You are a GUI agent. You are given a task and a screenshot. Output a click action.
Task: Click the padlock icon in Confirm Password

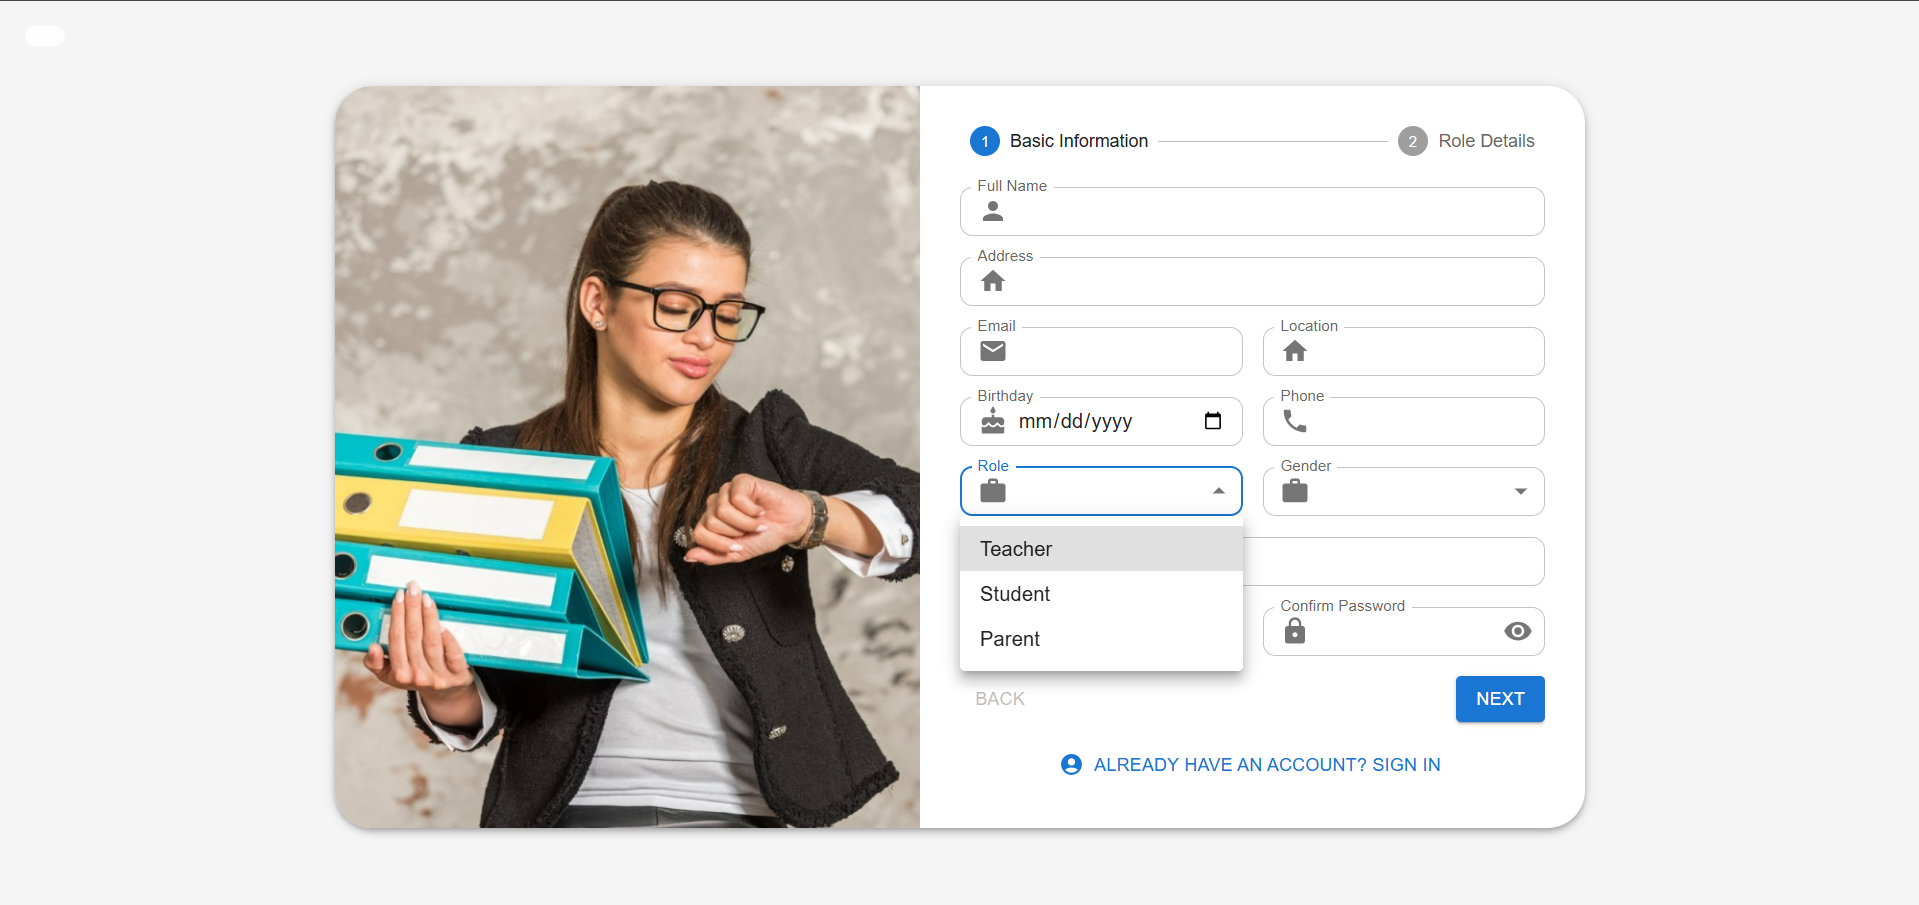[1294, 631]
